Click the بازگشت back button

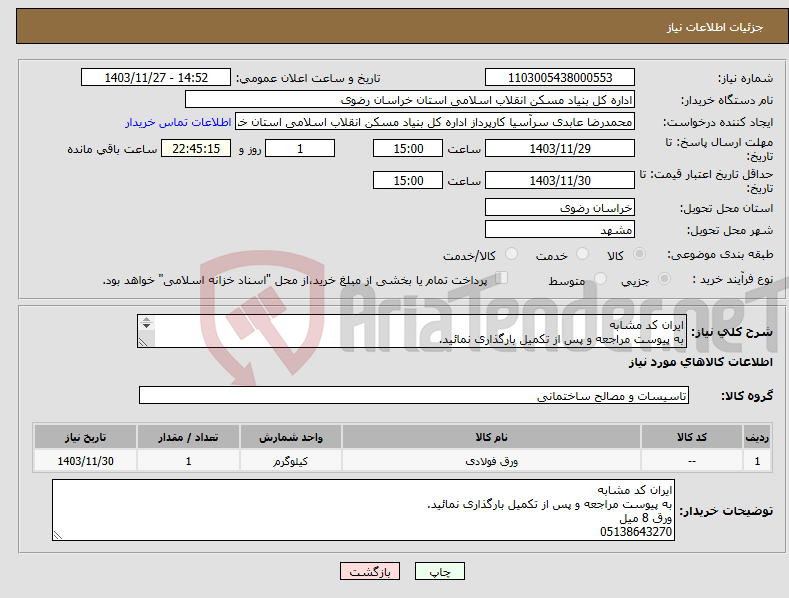pos(370,572)
